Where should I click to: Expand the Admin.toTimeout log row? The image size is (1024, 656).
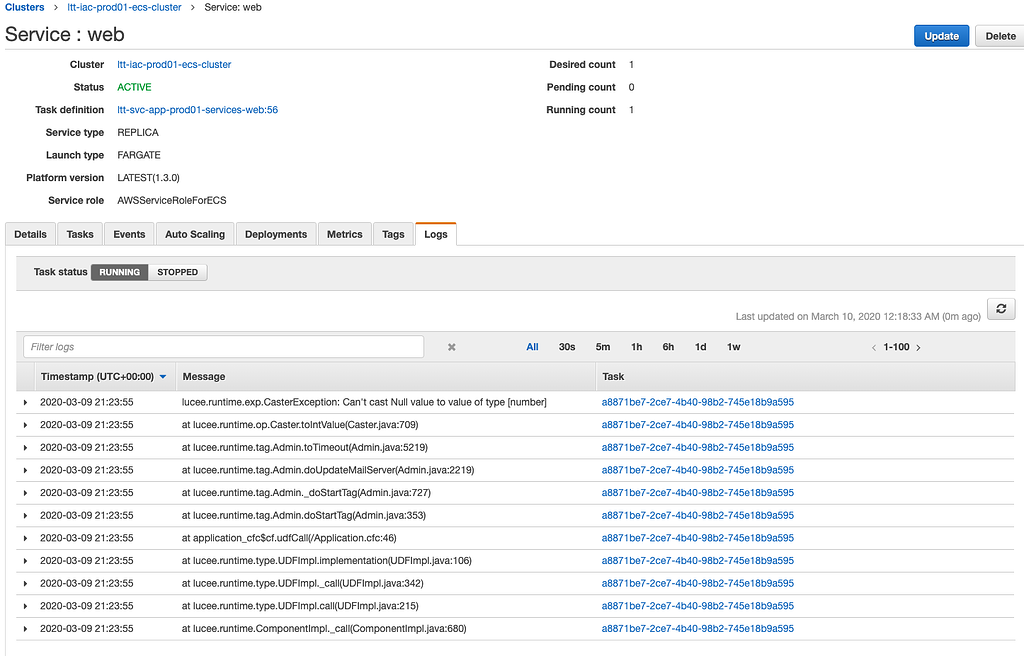coord(25,448)
